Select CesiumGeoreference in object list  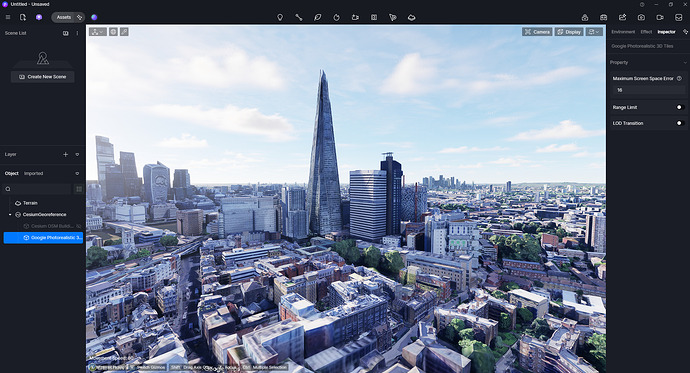click(x=44, y=215)
